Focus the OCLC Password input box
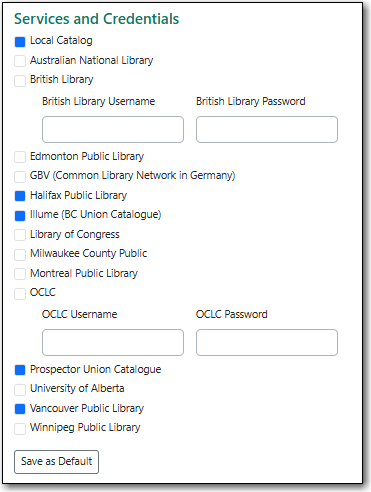 tap(267, 342)
